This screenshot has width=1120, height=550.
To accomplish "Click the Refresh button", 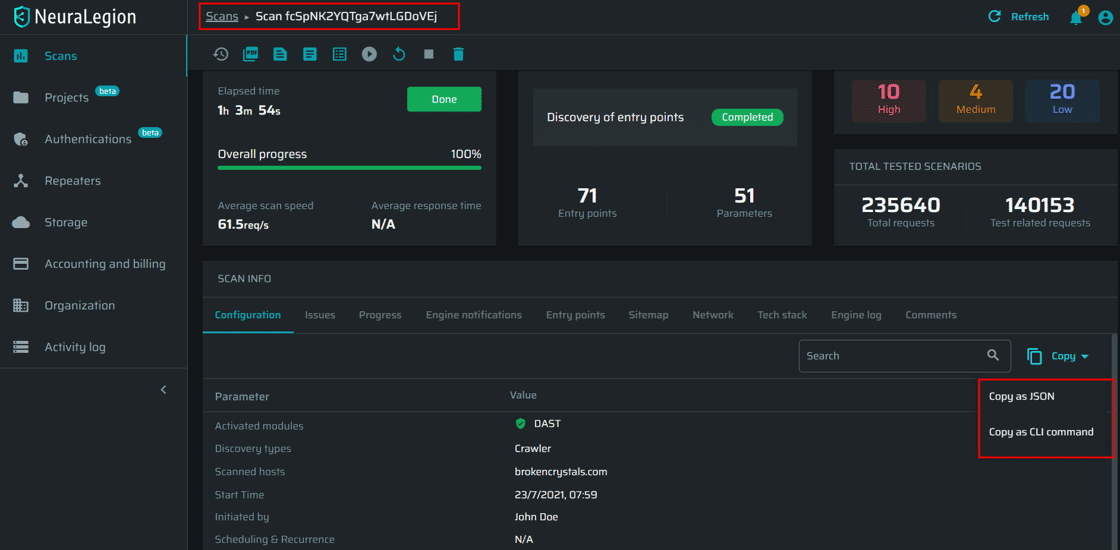I will (1019, 16).
